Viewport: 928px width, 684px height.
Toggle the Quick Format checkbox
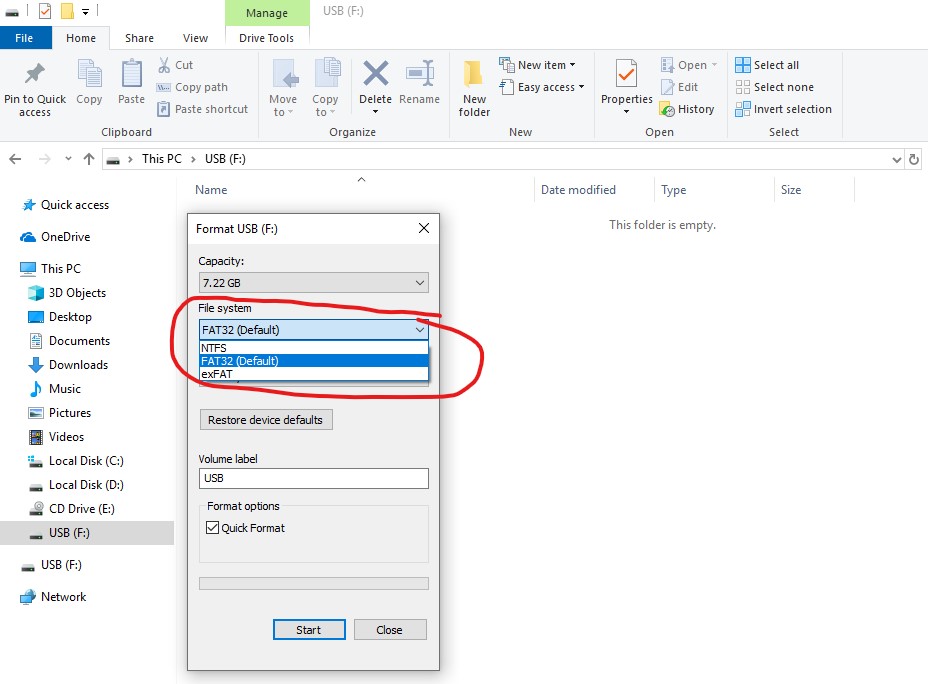[212, 528]
